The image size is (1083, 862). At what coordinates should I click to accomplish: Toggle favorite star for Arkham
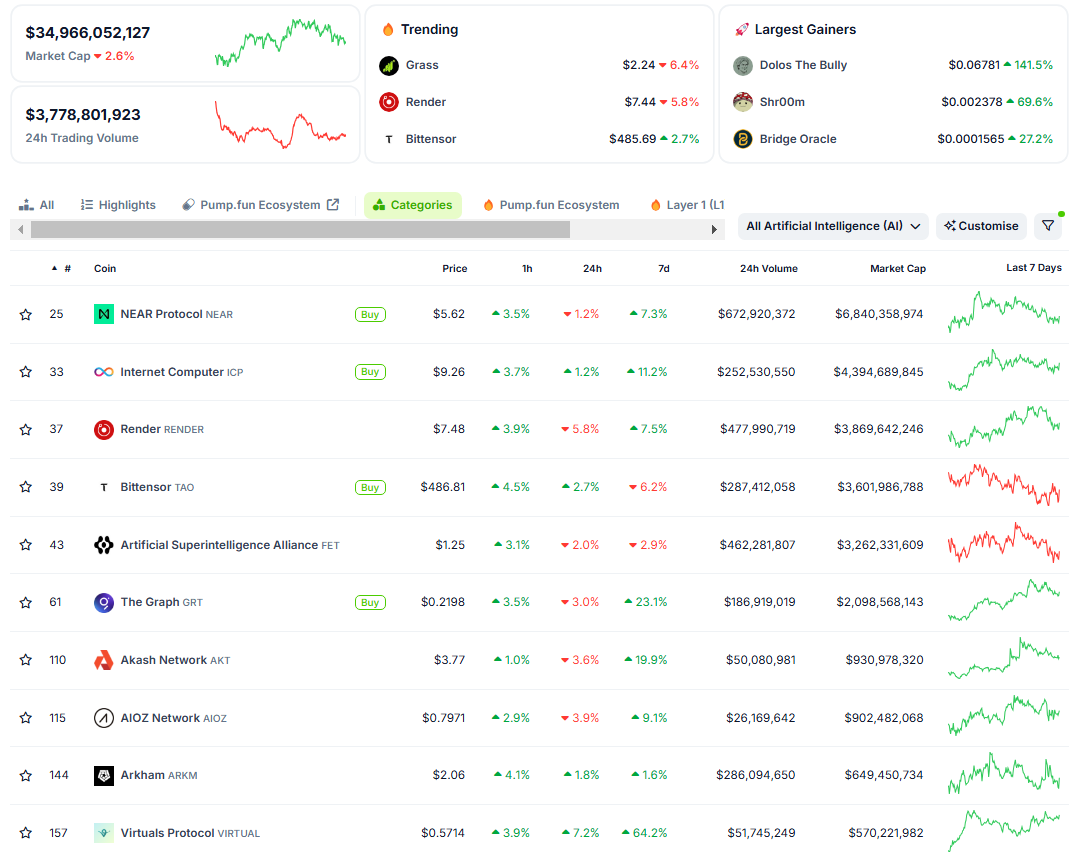[x=26, y=775]
